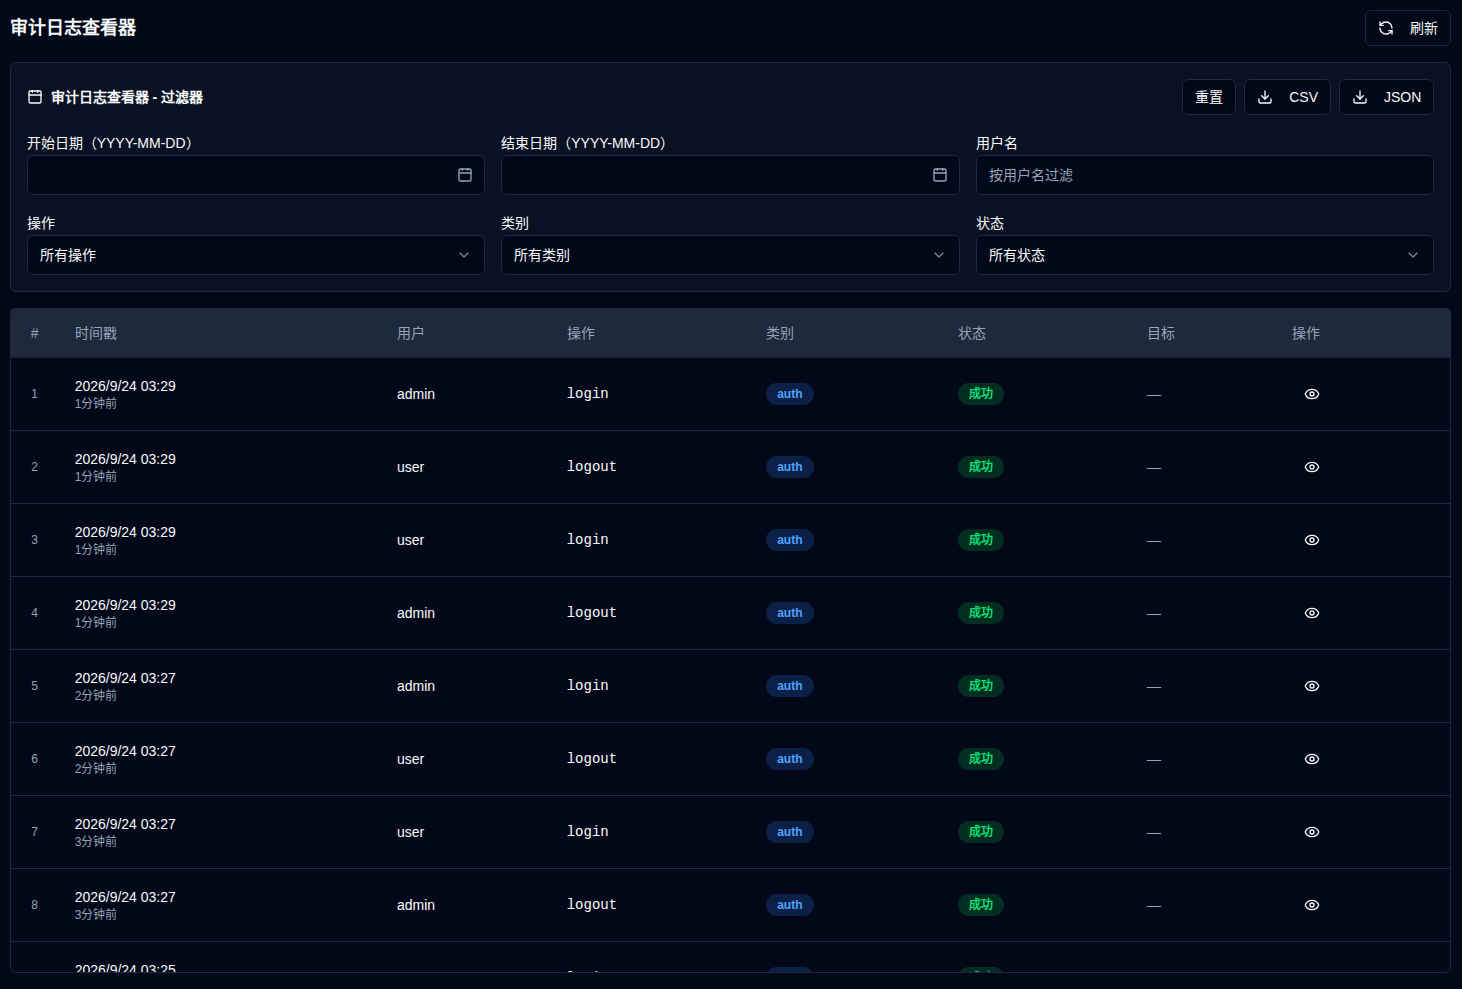Open row 4 details eye icon

[1312, 613]
